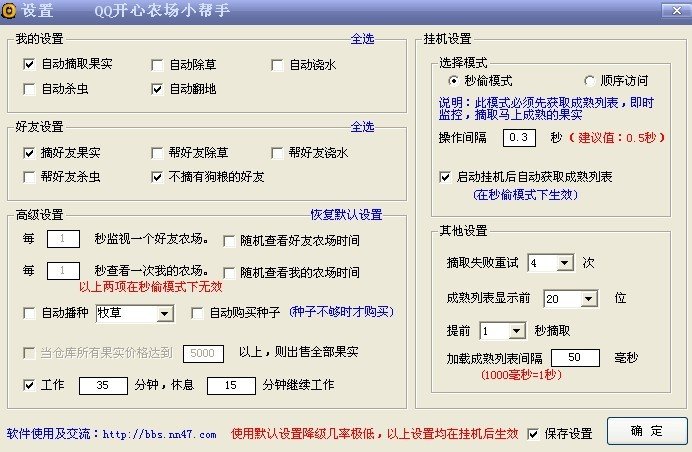Toggle 不摘有狗粮的好友 checkbox
This screenshot has width=692, height=452.
157,177
